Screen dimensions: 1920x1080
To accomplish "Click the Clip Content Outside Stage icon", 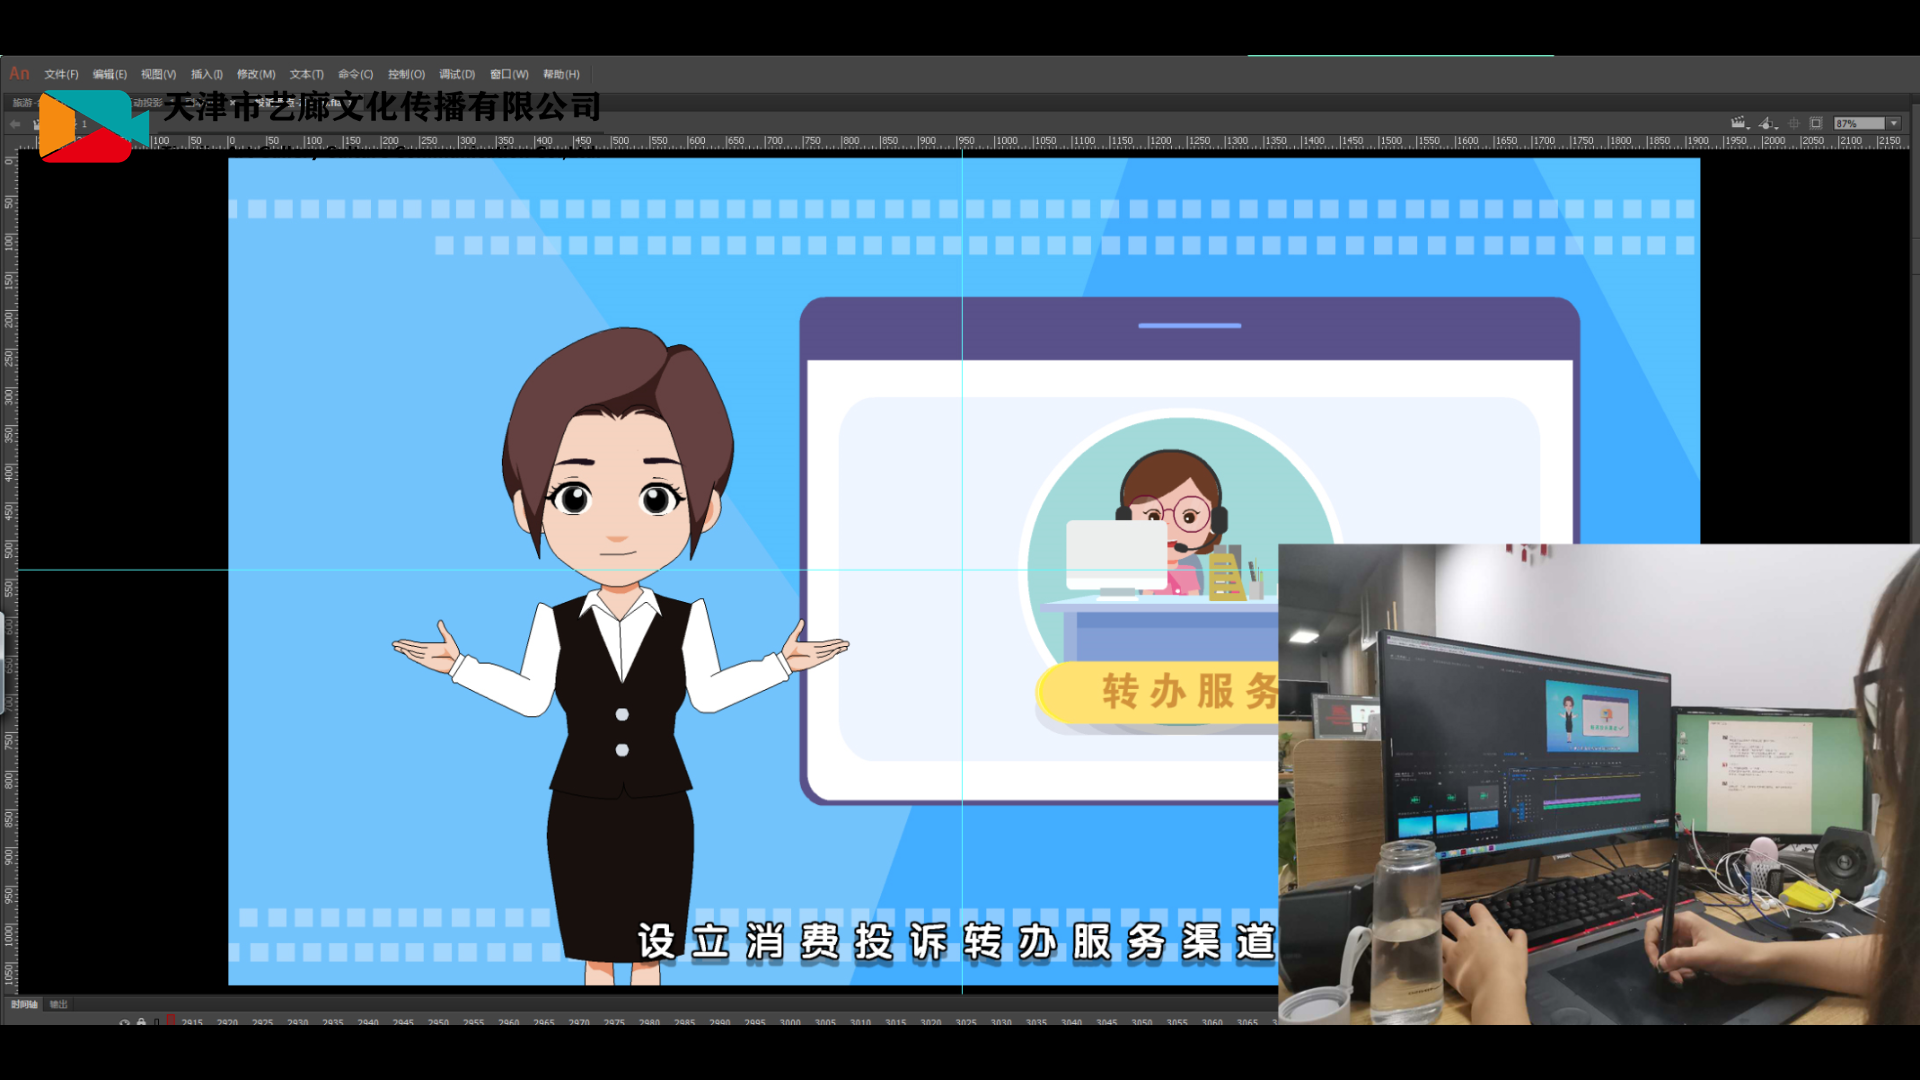I will point(1816,123).
